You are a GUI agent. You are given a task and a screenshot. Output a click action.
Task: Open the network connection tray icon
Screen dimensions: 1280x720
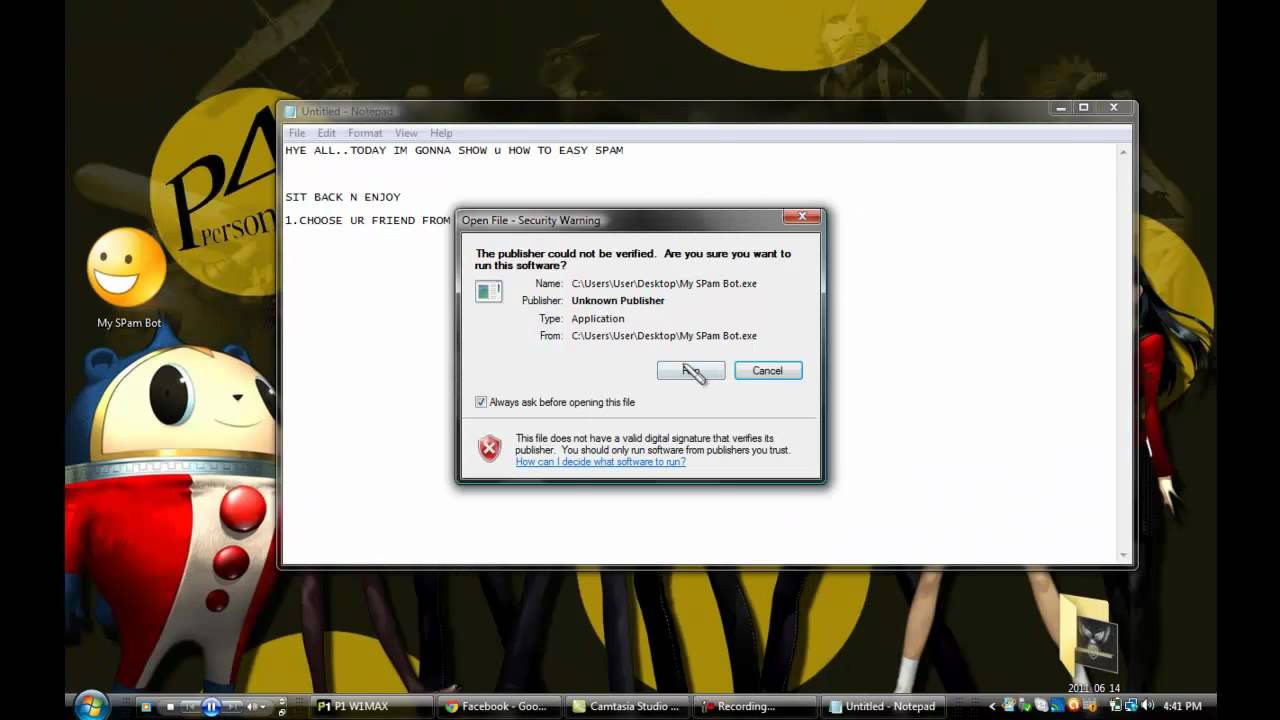[1131, 705]
